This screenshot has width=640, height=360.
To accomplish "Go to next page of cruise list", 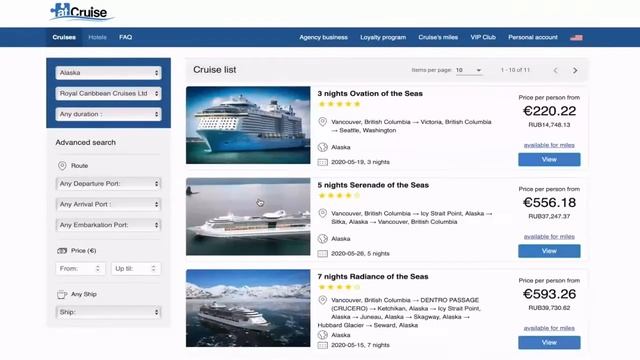I will (x=575, y=70).
